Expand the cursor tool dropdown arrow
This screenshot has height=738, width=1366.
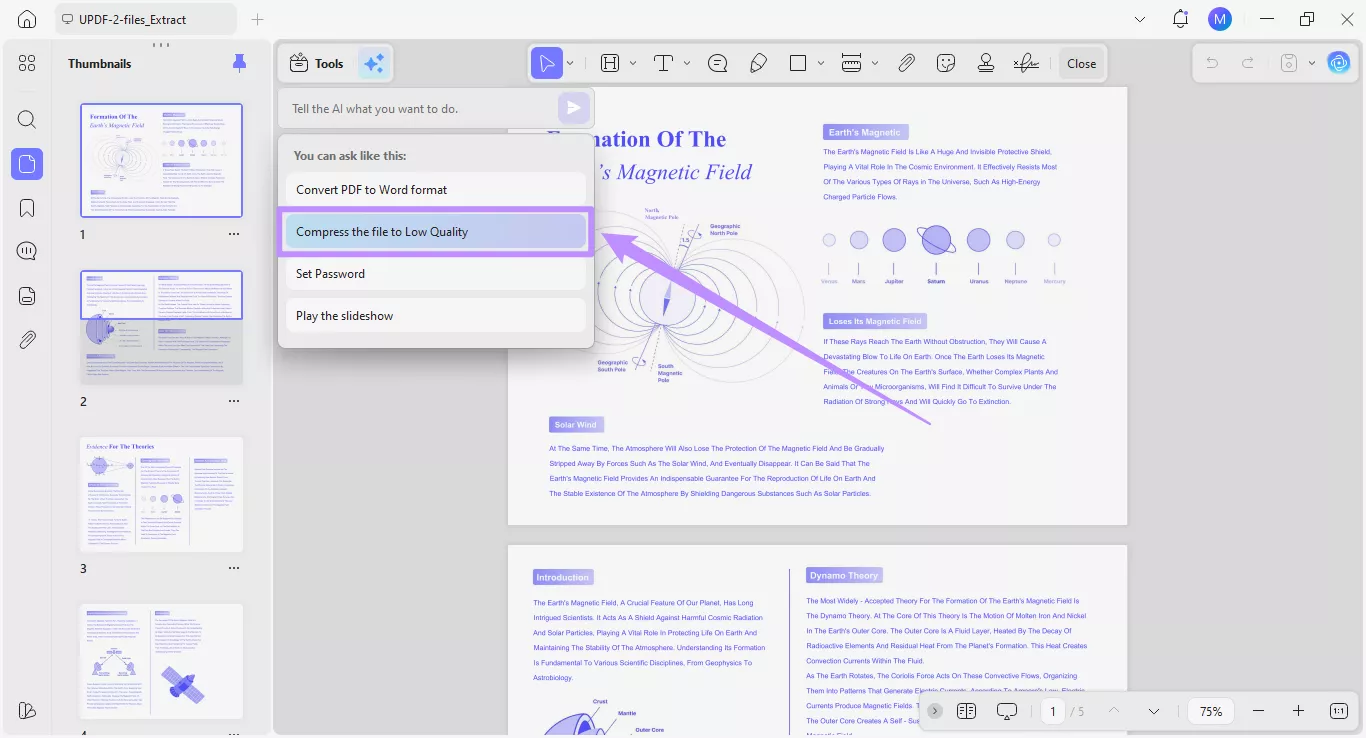570,63
